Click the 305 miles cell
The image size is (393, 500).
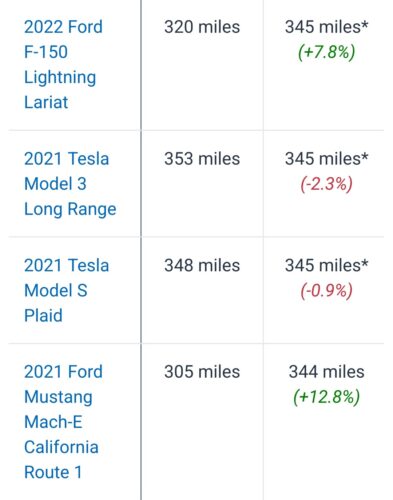[x=202, y=372]
